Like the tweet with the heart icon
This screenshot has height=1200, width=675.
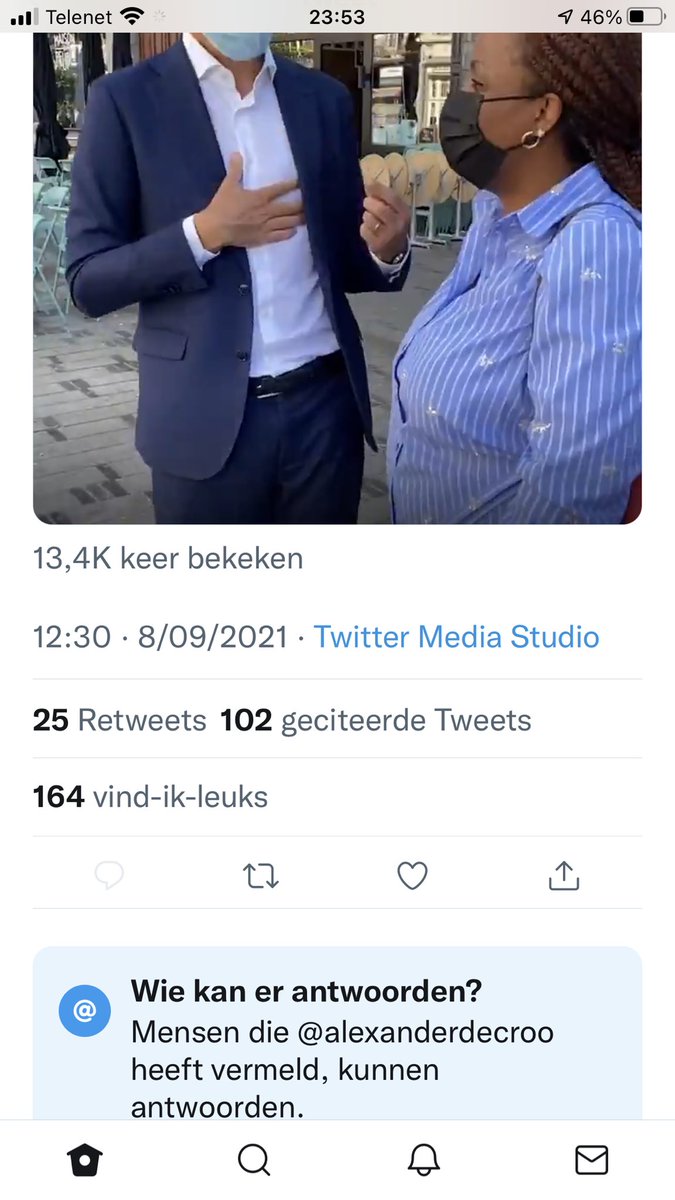pos(412,876)
